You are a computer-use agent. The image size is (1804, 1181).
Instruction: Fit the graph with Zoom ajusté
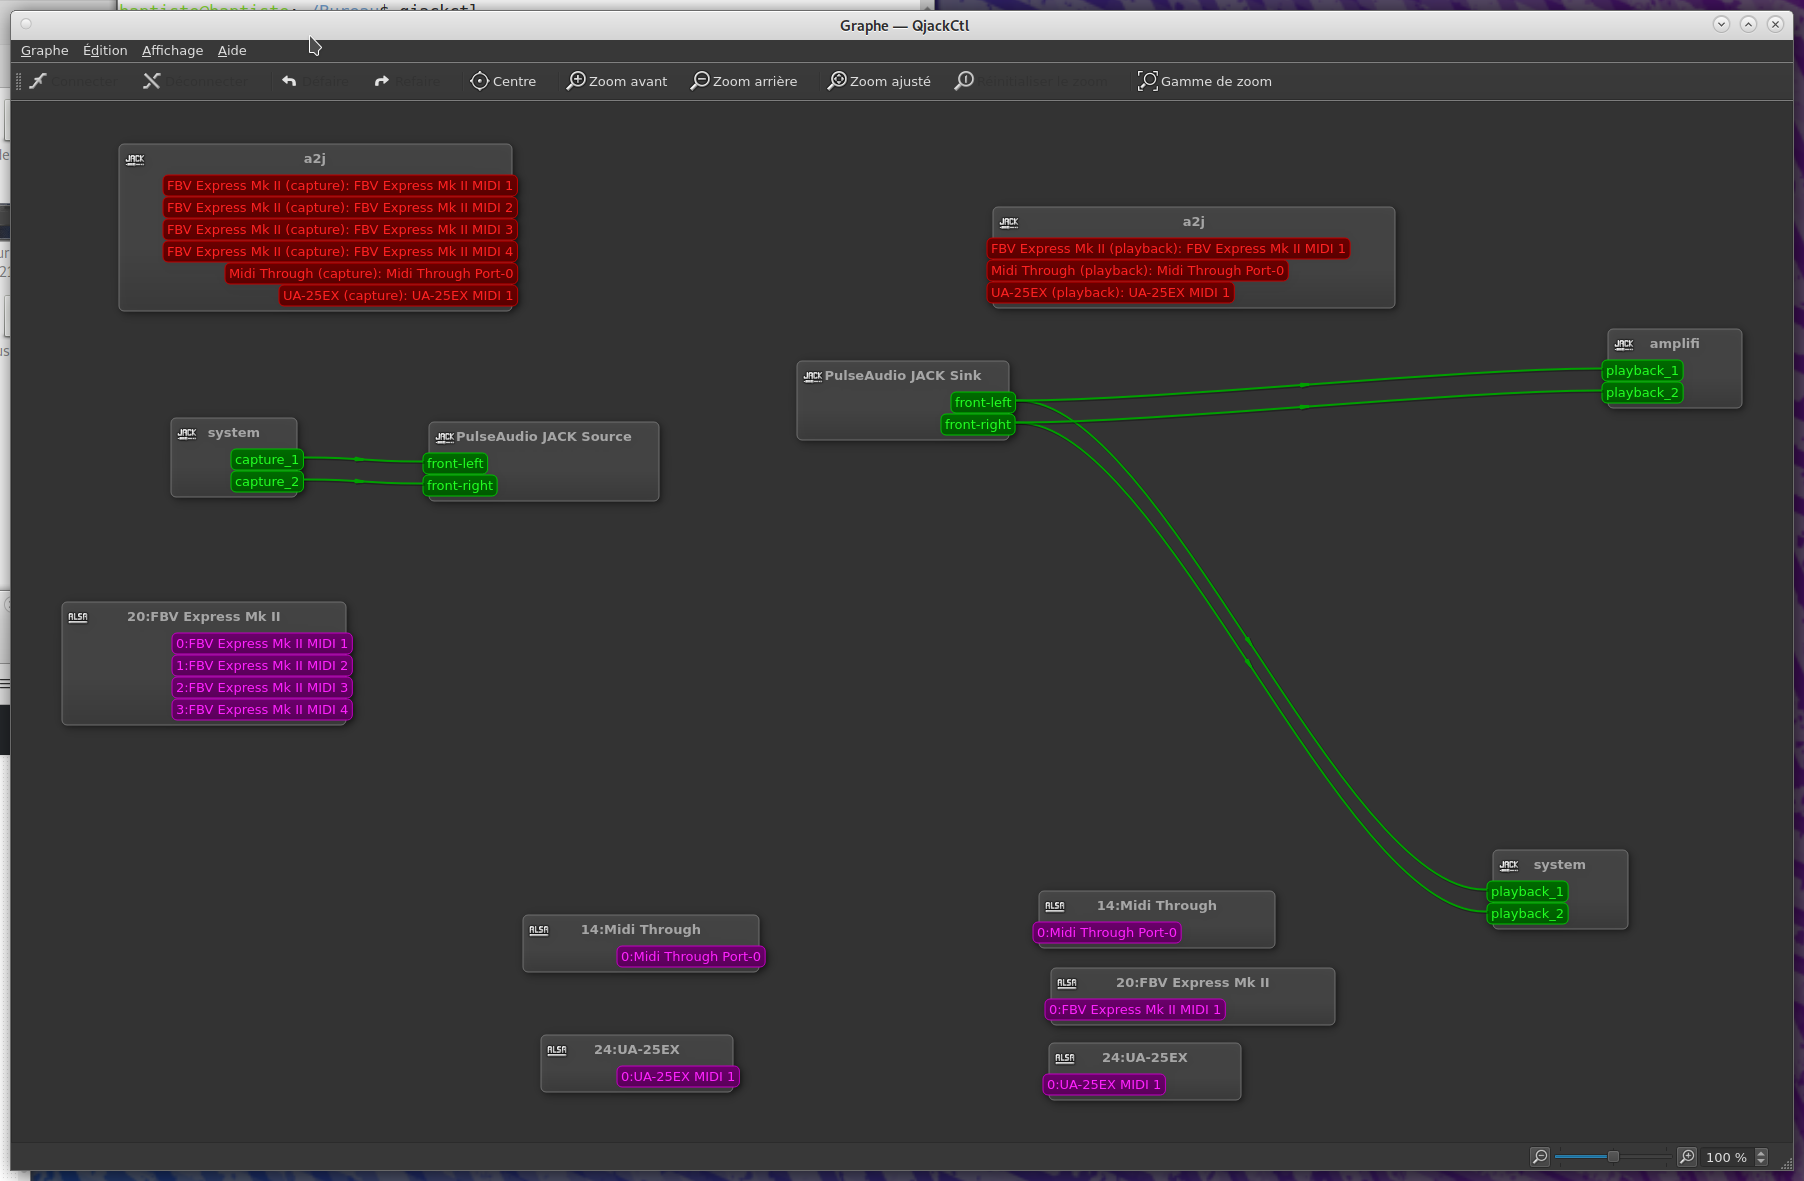(879, 81)
